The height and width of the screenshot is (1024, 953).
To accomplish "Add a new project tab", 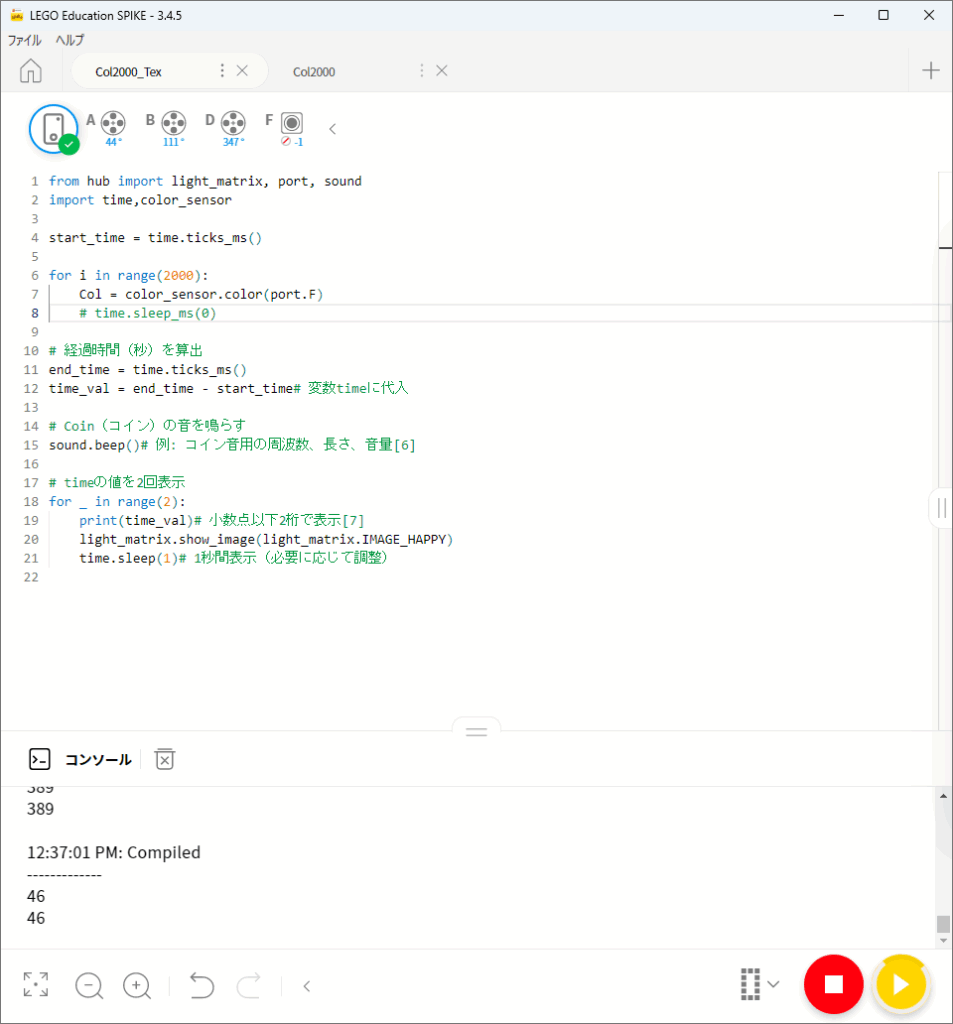I will point(931,71).
